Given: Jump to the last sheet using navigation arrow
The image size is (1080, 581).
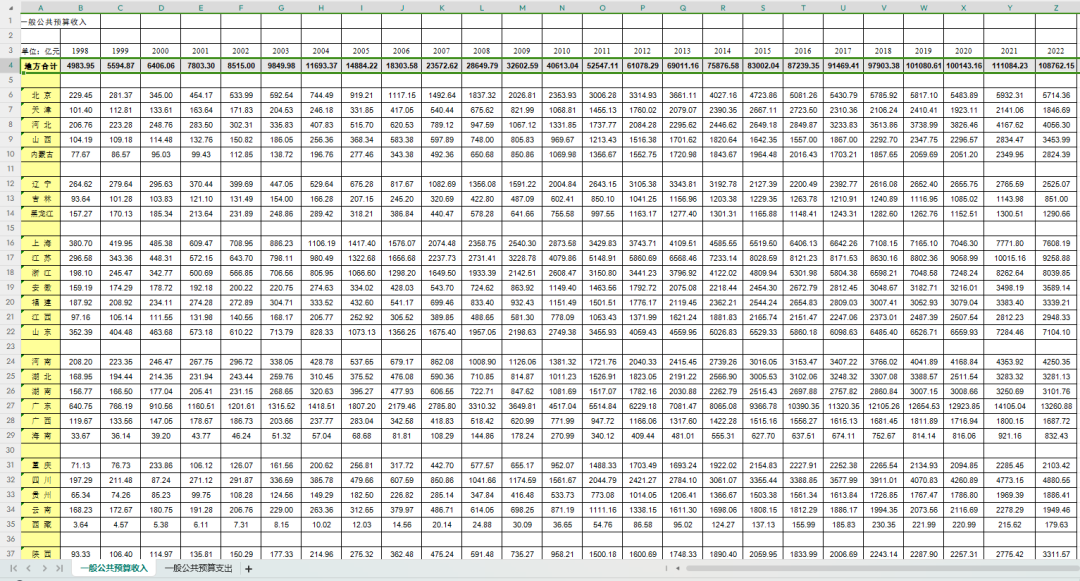Looking at the screenshot, I should click(59, 568).
